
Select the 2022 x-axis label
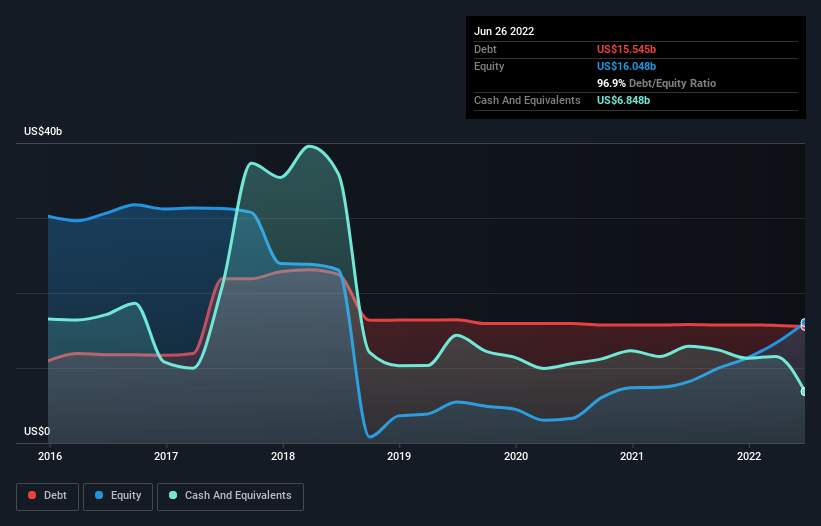coord(749,456)
